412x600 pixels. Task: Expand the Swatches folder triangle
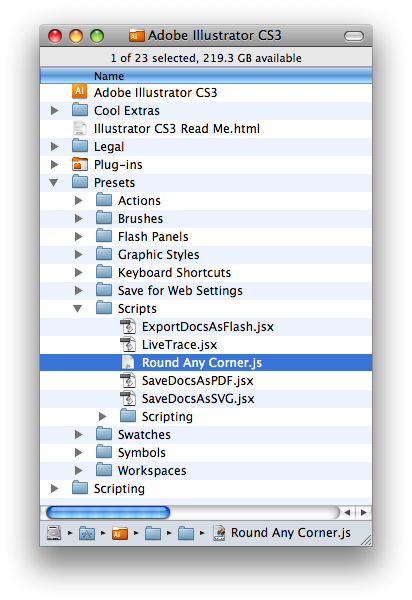tap(78, 434)
